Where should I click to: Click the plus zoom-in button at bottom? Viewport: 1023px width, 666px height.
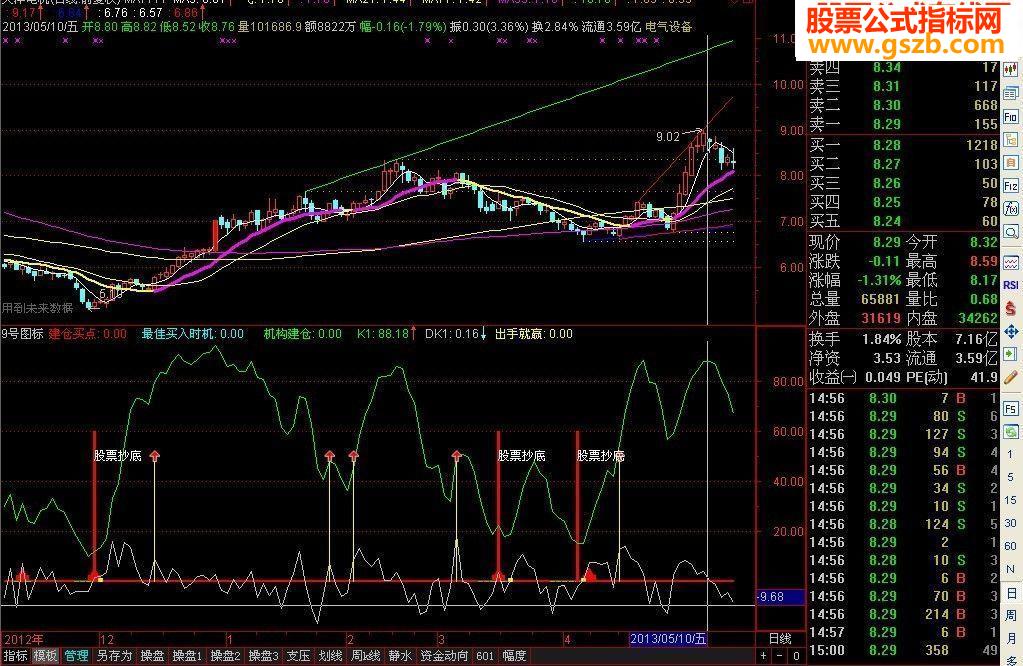tap(763, 656)
